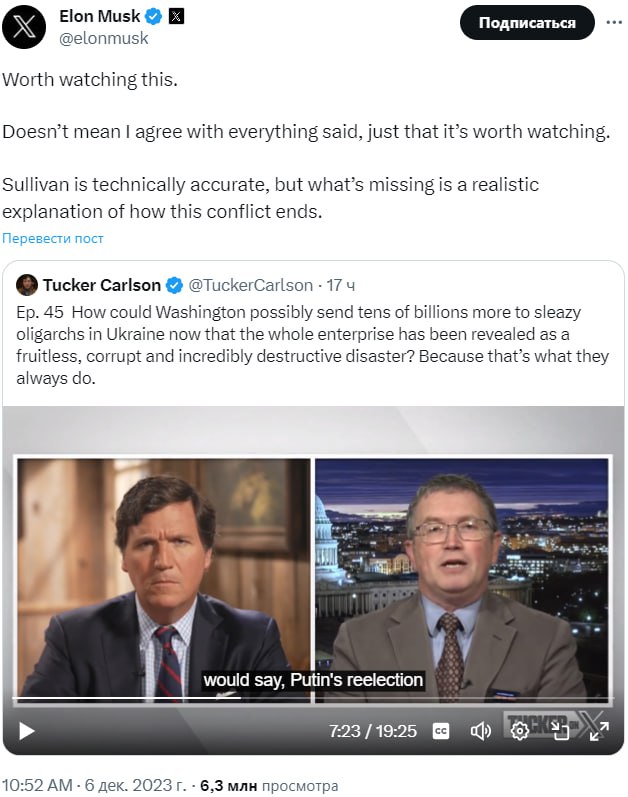The height and width of the screenshot is (797, 628).
Task: Open video settings gear icon
Action: 519,731
